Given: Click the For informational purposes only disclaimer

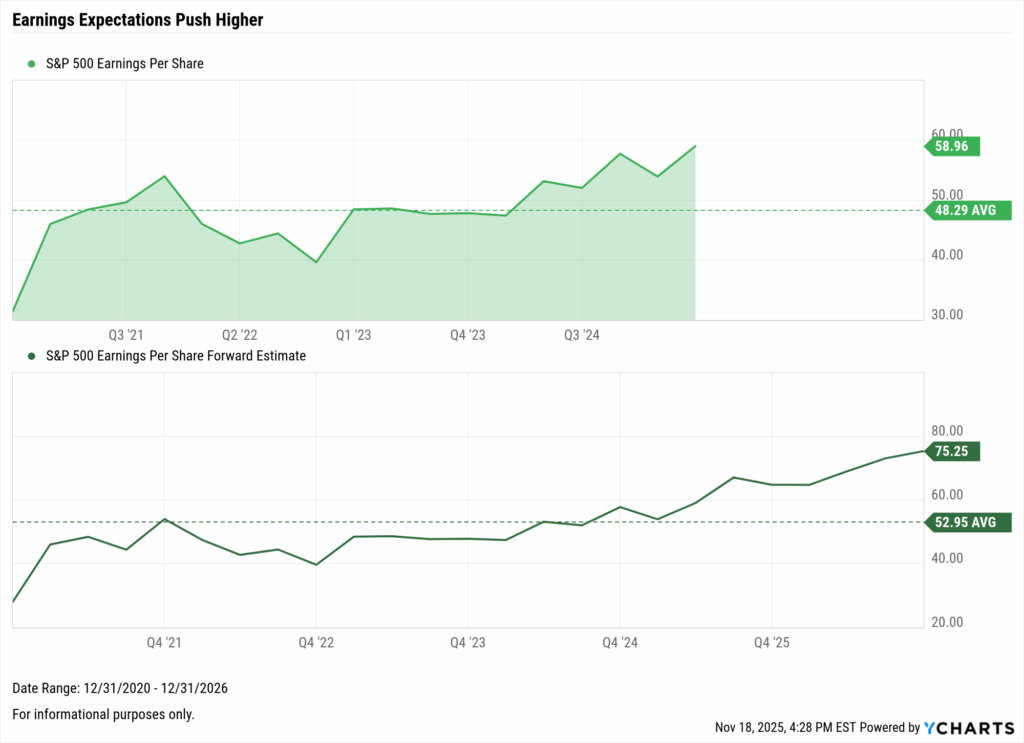Looking at the screenshot, I should [x=103, y=714].
